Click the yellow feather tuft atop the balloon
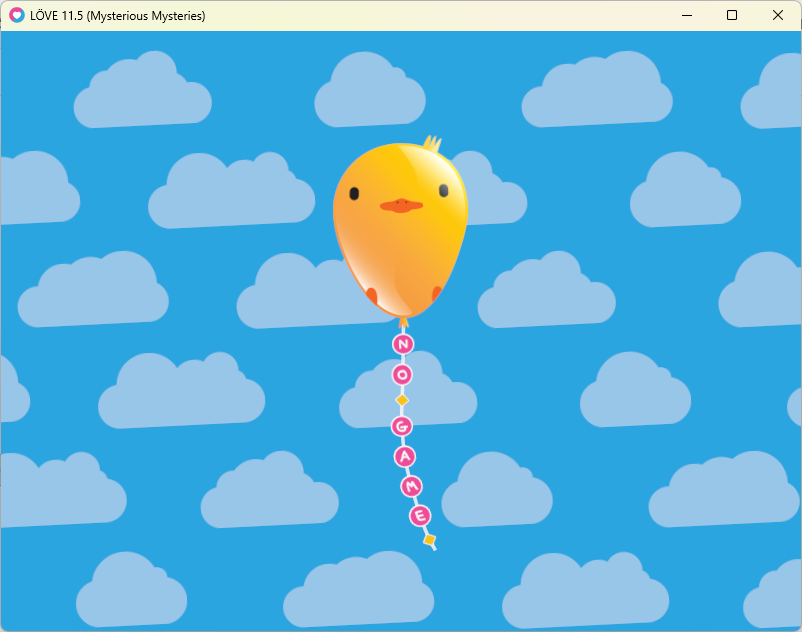The height and width of the screenshot is (632, 802). coord(432,144)
